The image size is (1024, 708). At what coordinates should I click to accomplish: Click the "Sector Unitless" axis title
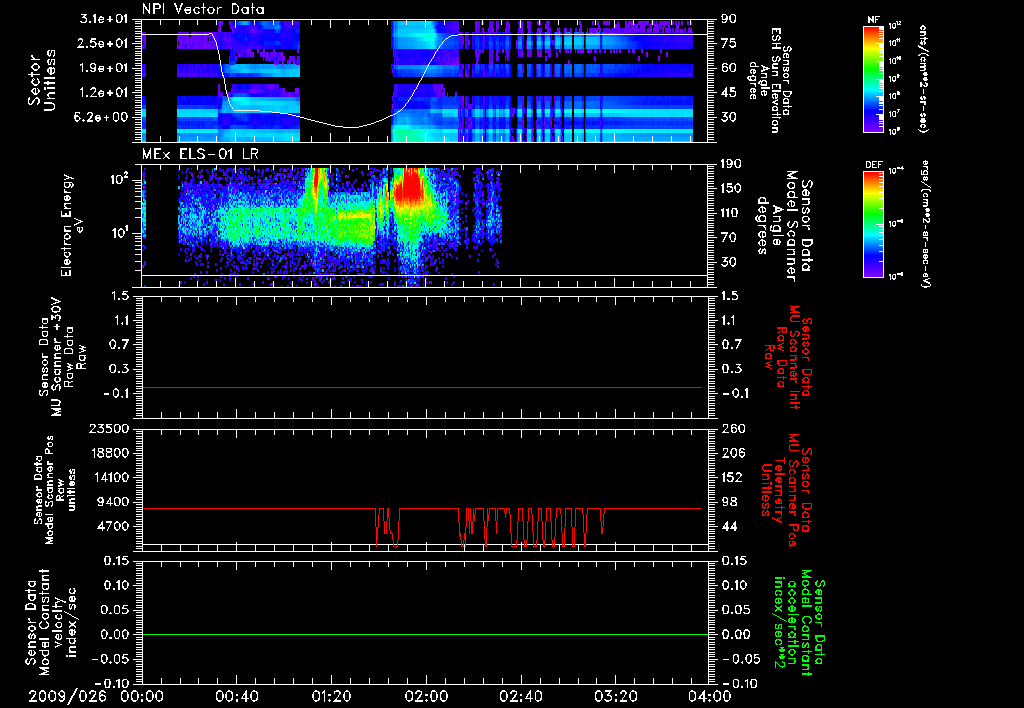point(42,80)
